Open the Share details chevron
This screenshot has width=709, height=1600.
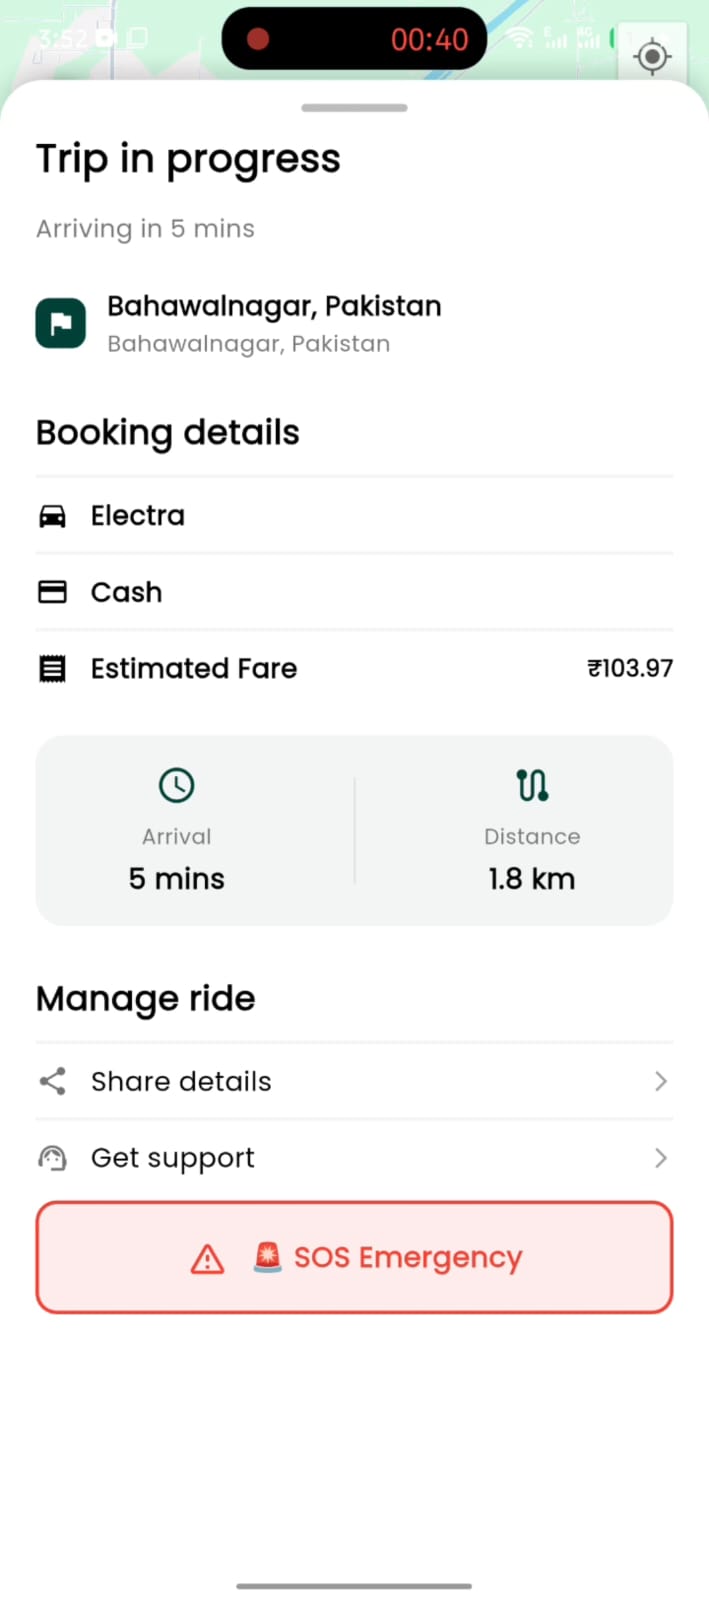(660, 1081)
